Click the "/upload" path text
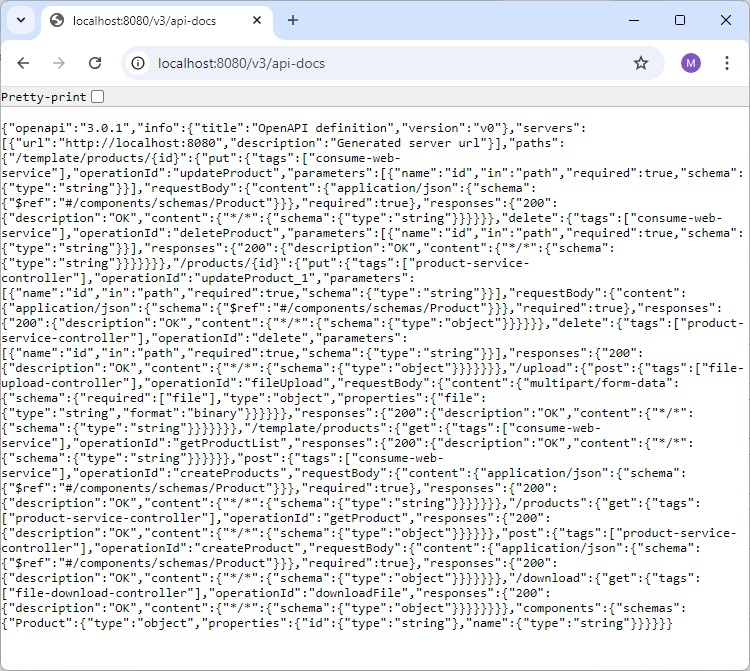Viewport: 750px width, 671px height. click(540, 368)
